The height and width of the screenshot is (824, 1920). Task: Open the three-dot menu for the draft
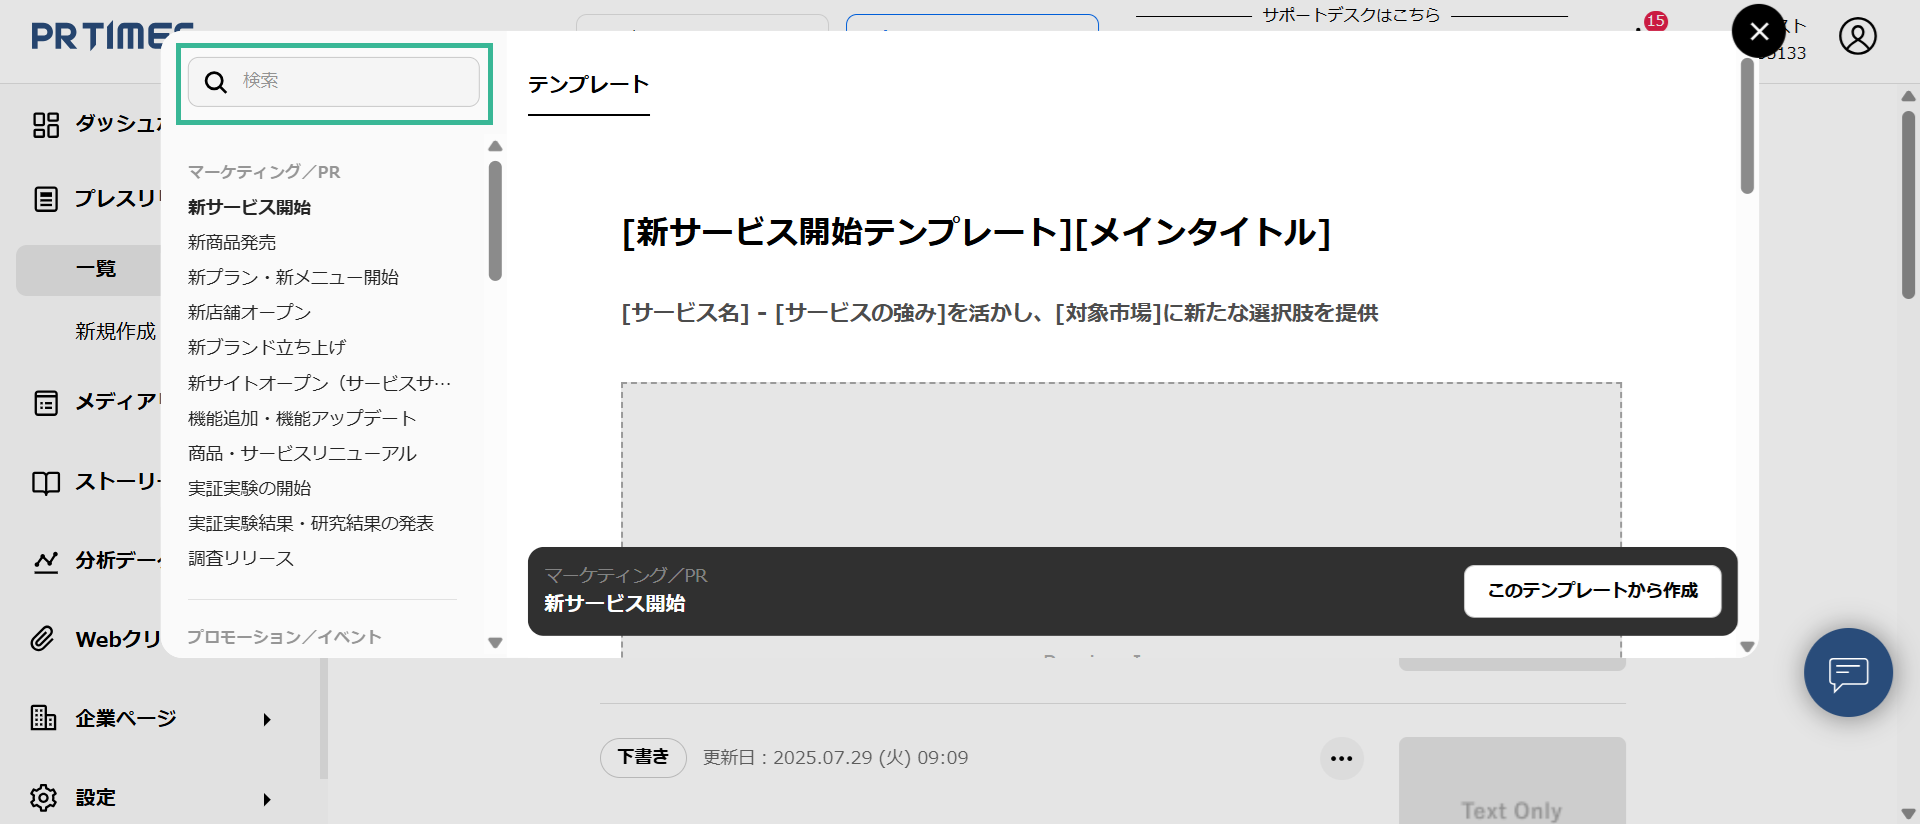1342,759
